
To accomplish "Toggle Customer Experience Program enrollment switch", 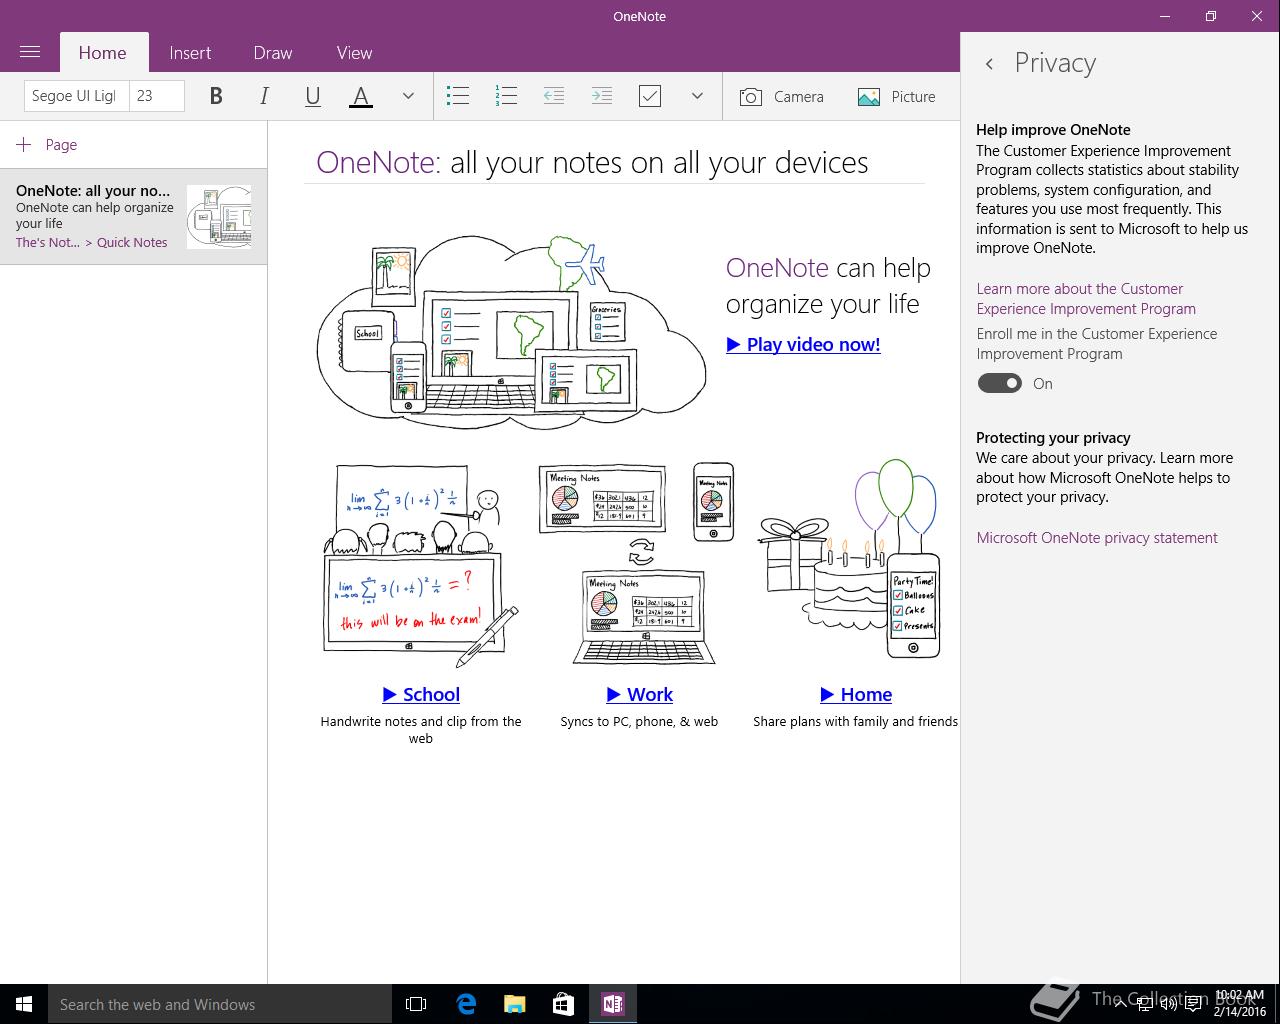I will 999,383.
